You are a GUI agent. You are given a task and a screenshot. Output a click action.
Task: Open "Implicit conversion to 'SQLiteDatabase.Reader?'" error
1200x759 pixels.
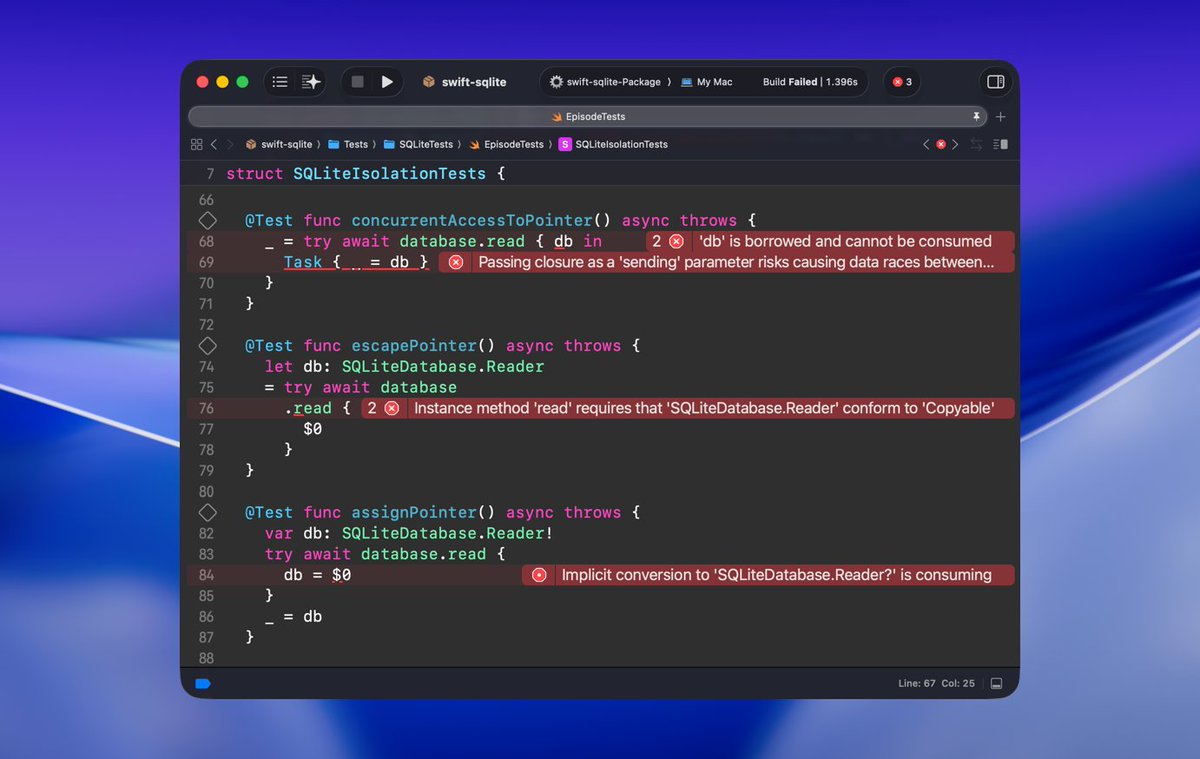point(777,575)
